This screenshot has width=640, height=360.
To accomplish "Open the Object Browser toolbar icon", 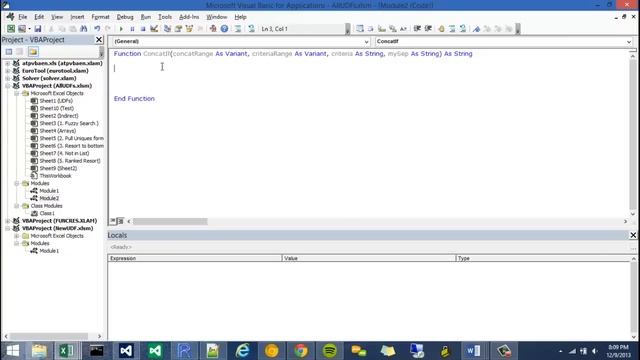I will click(x=189, y=29).
